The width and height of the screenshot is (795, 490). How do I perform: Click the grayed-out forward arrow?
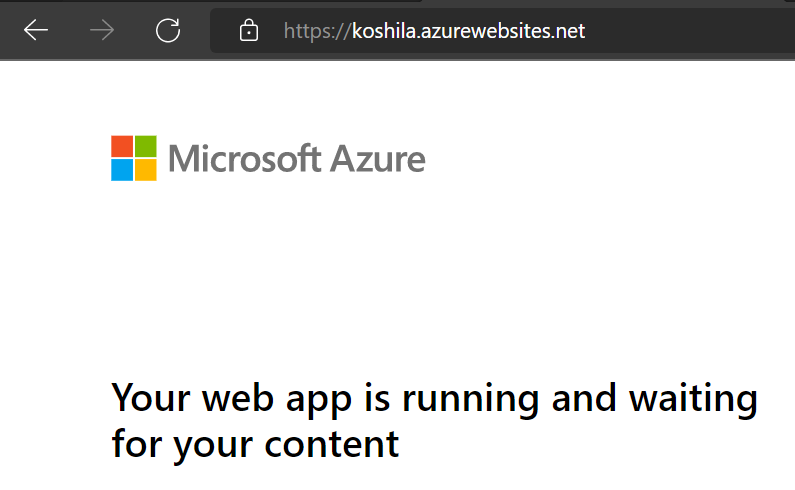(x=102, y=30)
